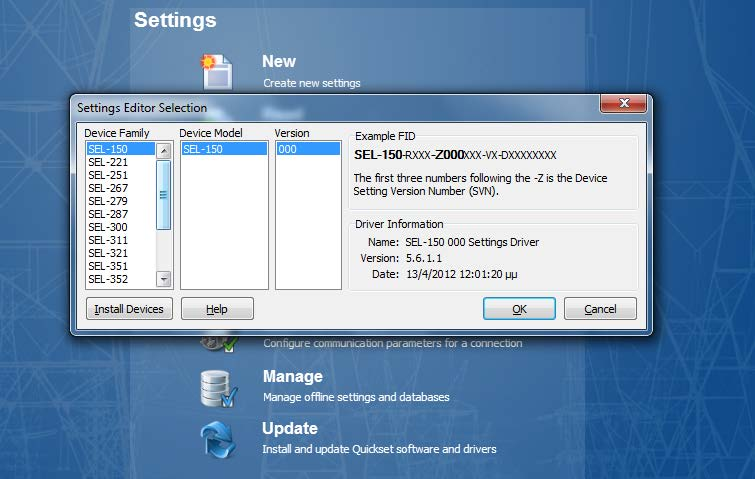Viewport: 755px width, 479px height.
Task: Open the Manage heading link
Action: (x=293, y=376)
